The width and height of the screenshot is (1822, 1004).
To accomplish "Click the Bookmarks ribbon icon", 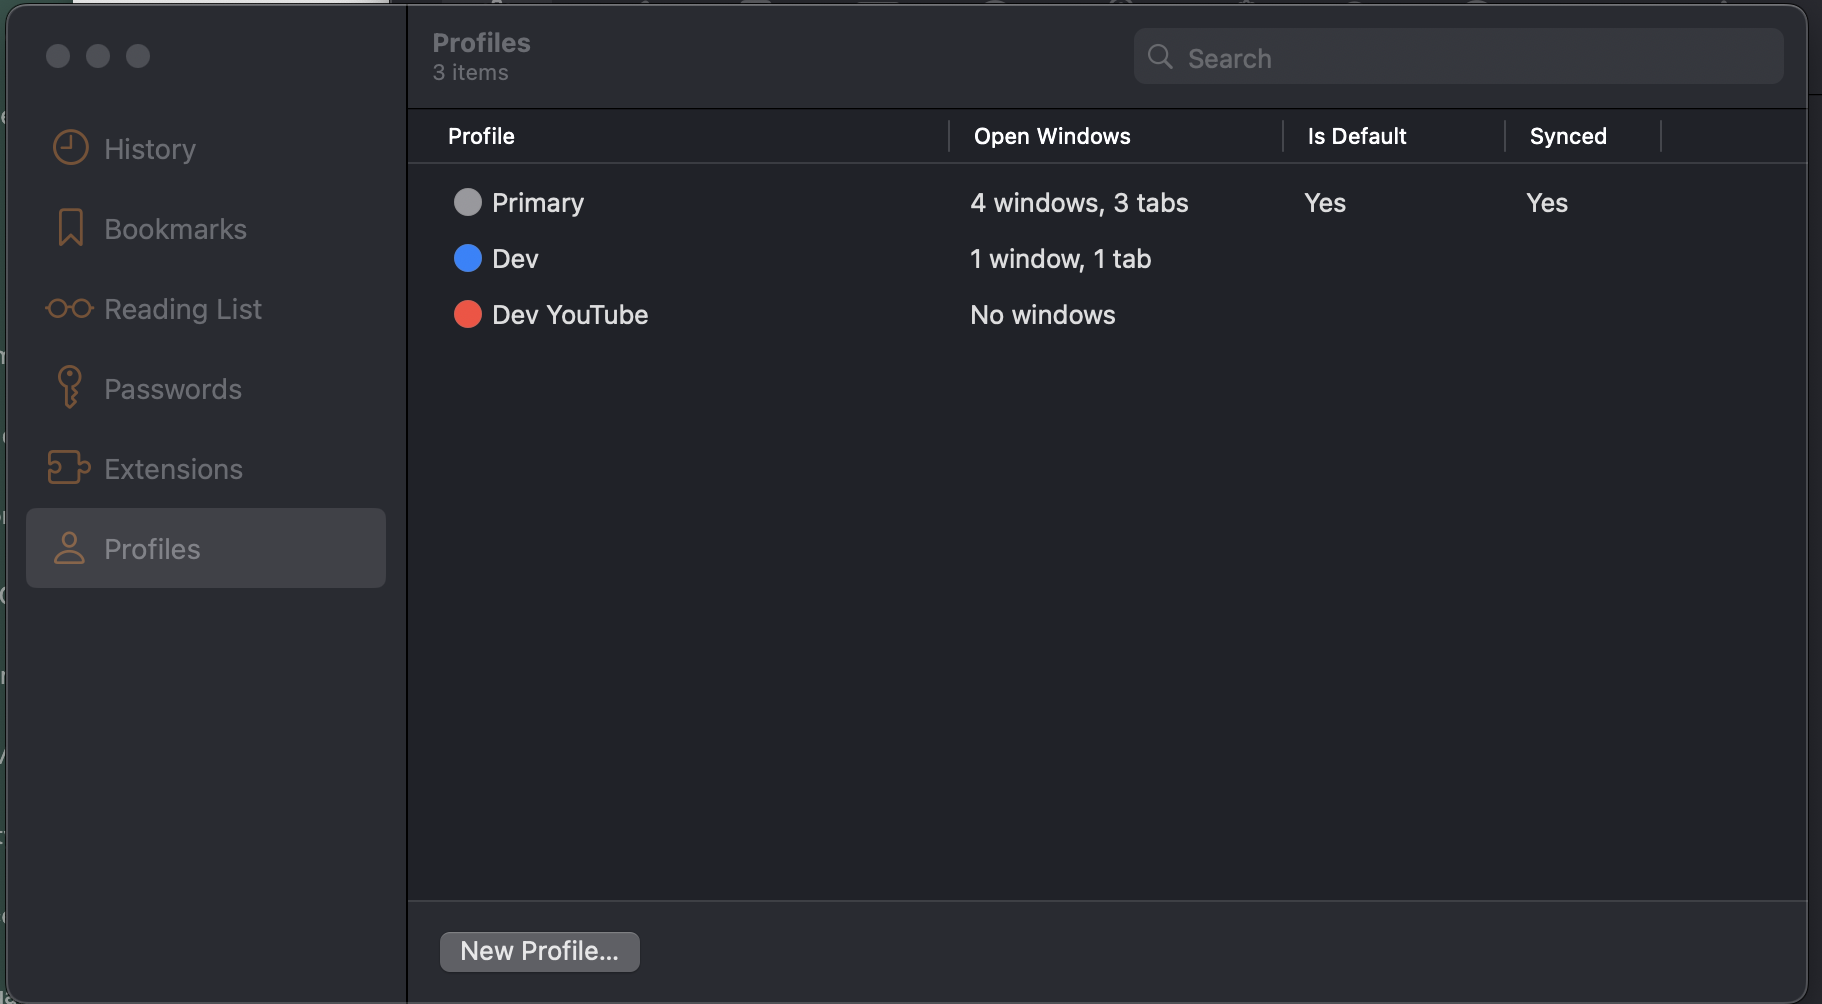I will [70, 228].
